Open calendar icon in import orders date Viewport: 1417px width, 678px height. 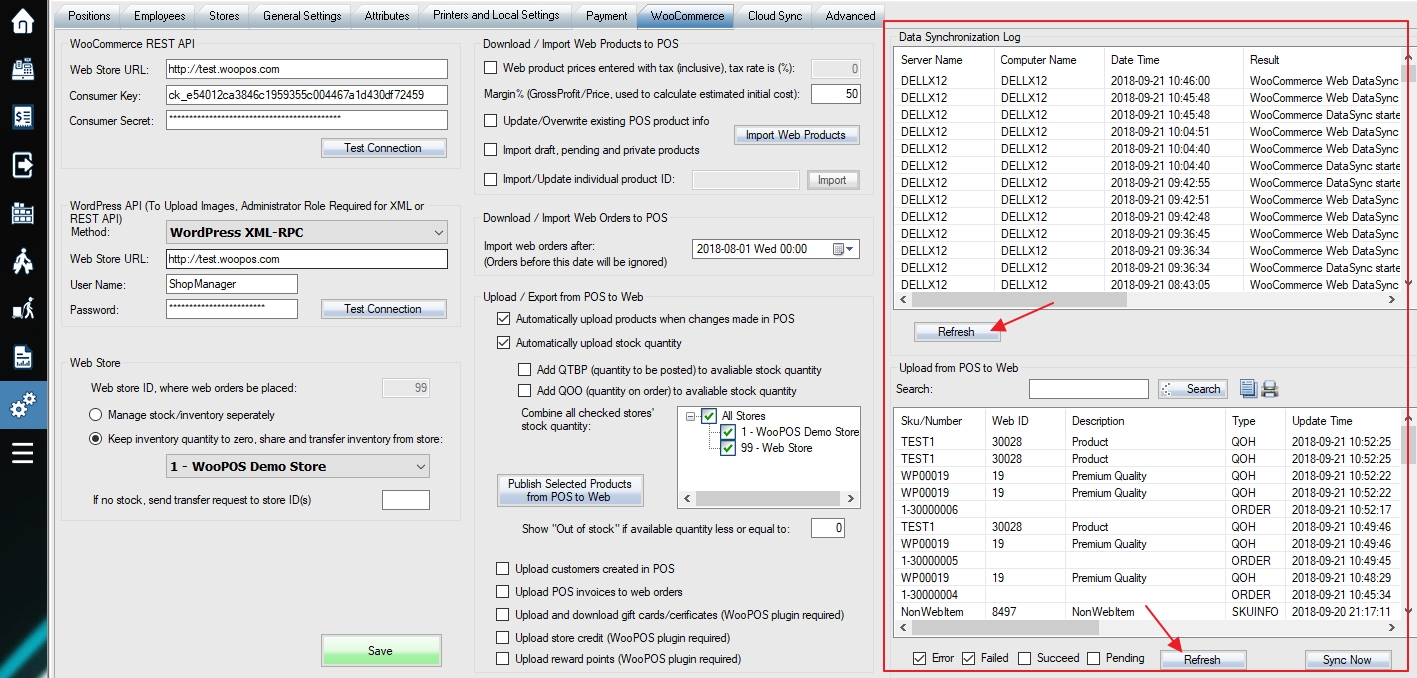[839, 249]
